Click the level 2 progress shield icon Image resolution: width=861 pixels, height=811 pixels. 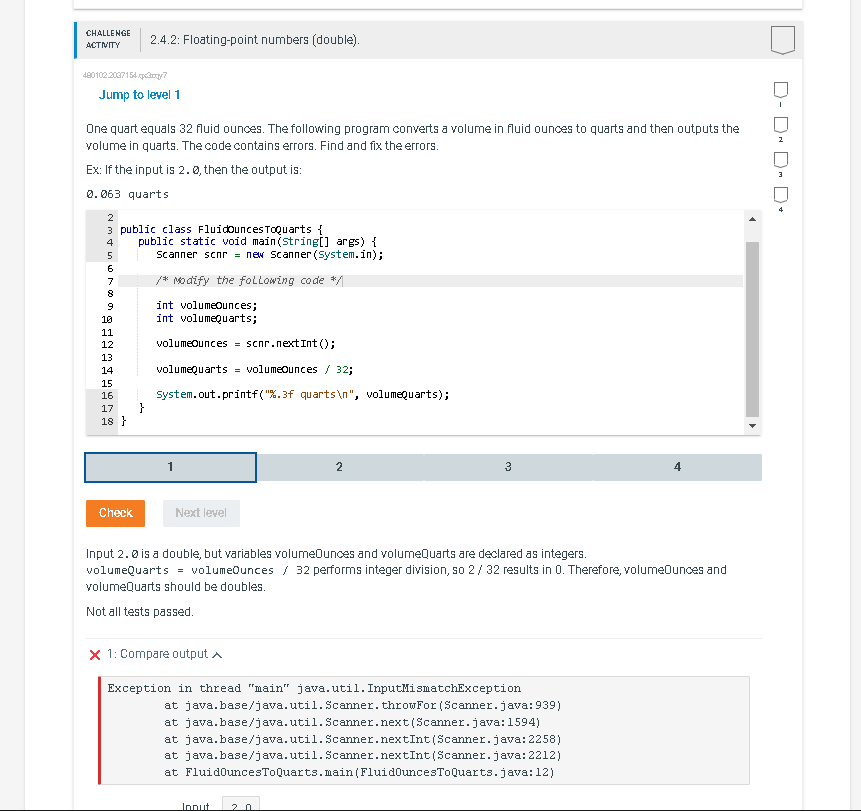(x=780, y=125)
